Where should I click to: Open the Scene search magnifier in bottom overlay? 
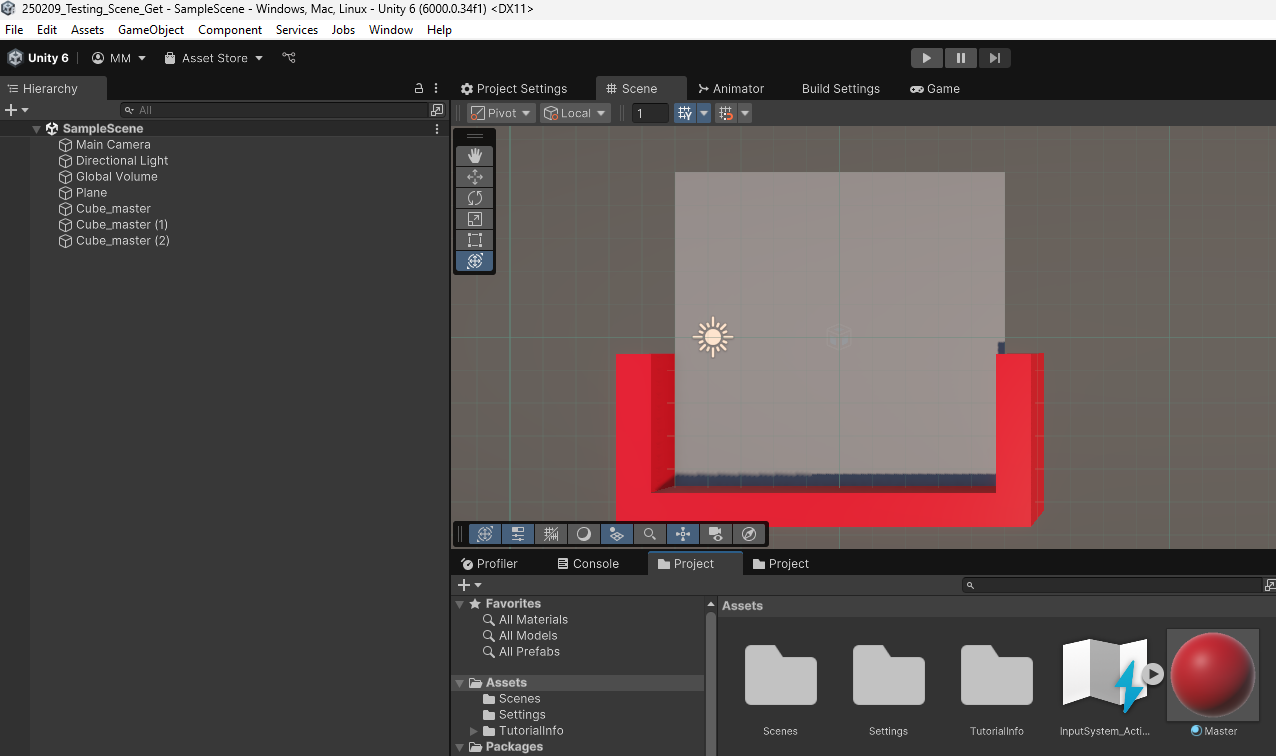point(650,534)
